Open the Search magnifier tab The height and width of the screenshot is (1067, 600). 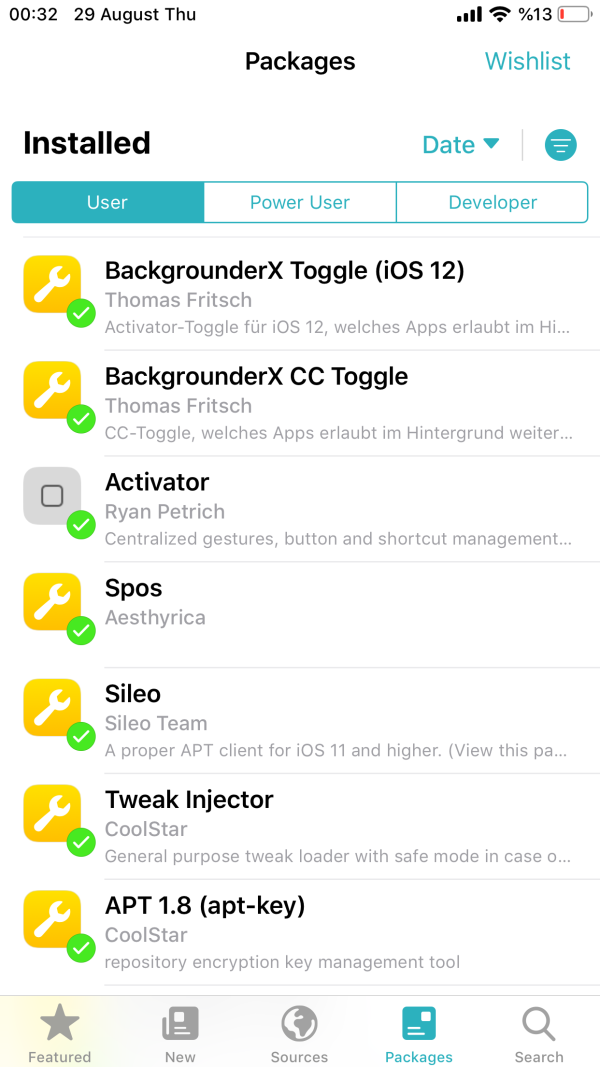[x=539, y=1034]
